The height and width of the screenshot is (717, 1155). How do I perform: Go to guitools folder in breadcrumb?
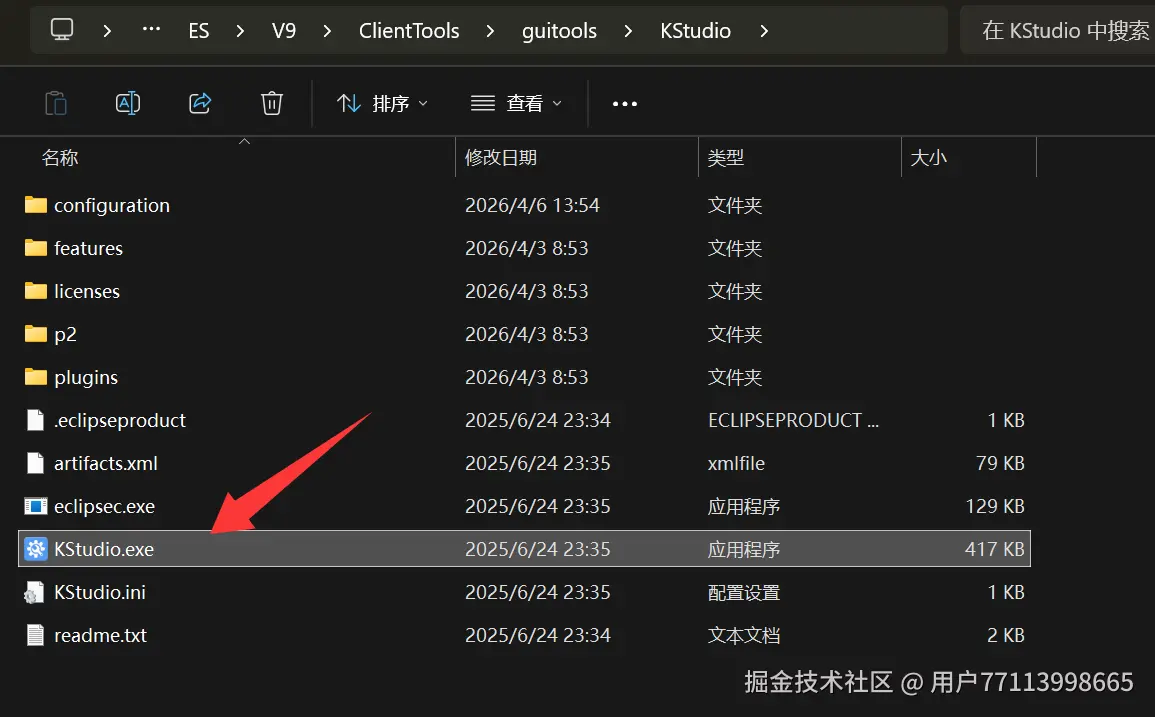[x=559, y=31]
